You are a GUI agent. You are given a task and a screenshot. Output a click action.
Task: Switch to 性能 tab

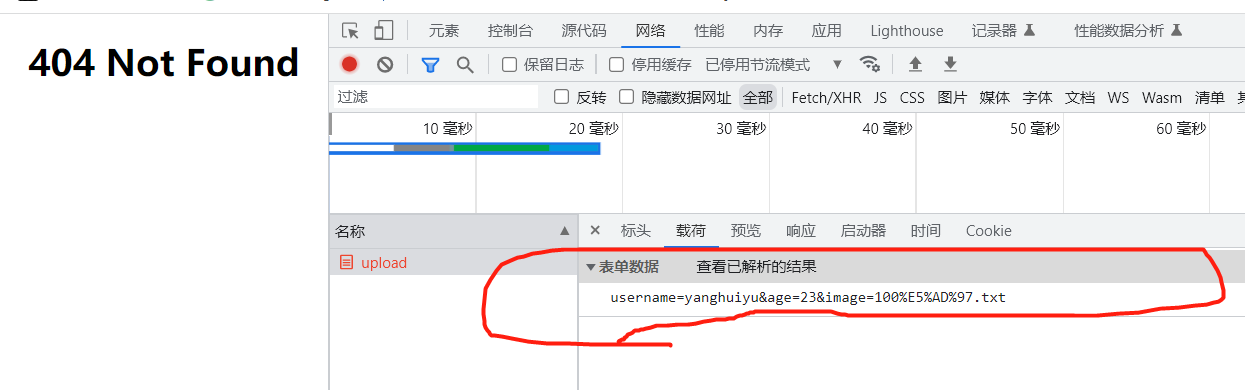(709, 31)
